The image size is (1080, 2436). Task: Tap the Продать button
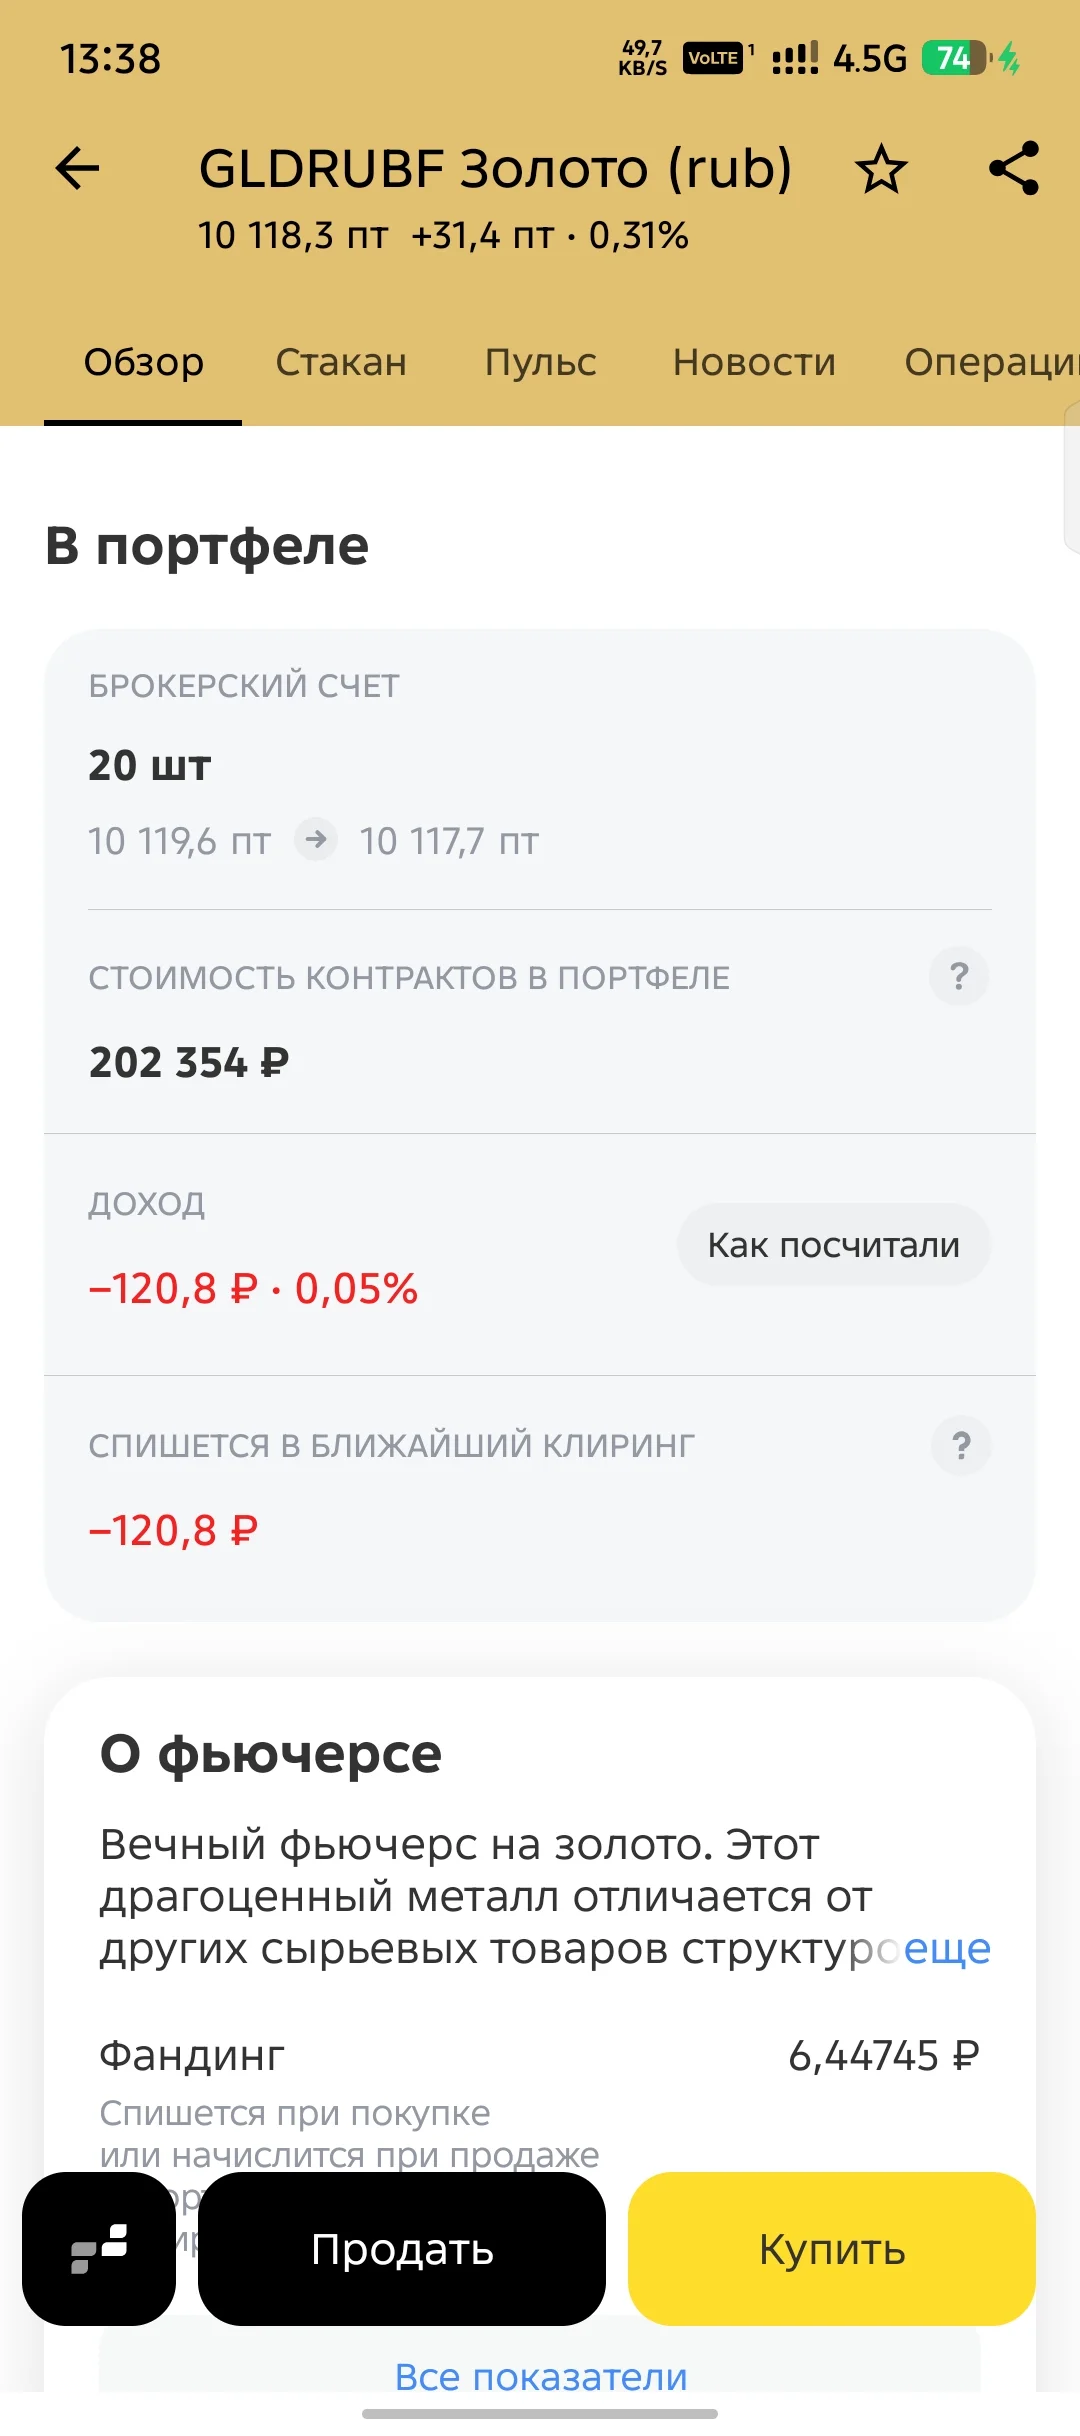tap(402, 2248)
